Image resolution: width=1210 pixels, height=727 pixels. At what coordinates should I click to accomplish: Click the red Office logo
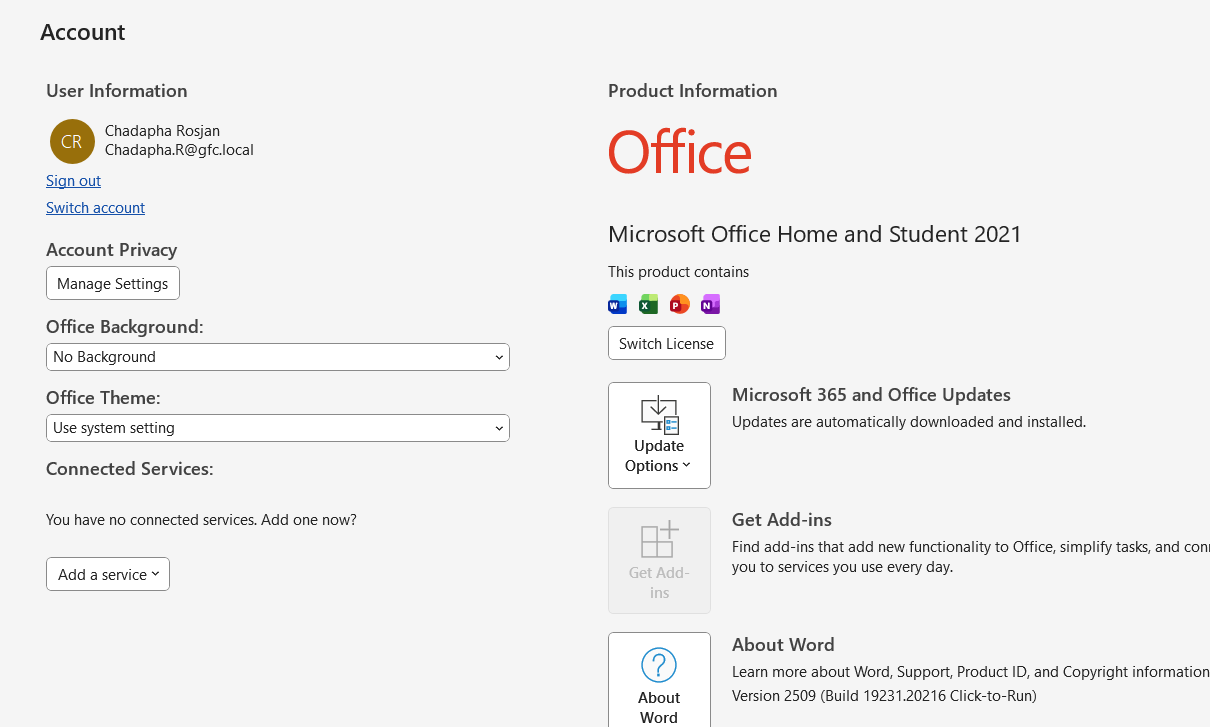pyautogui.click(x=679, y=153)
